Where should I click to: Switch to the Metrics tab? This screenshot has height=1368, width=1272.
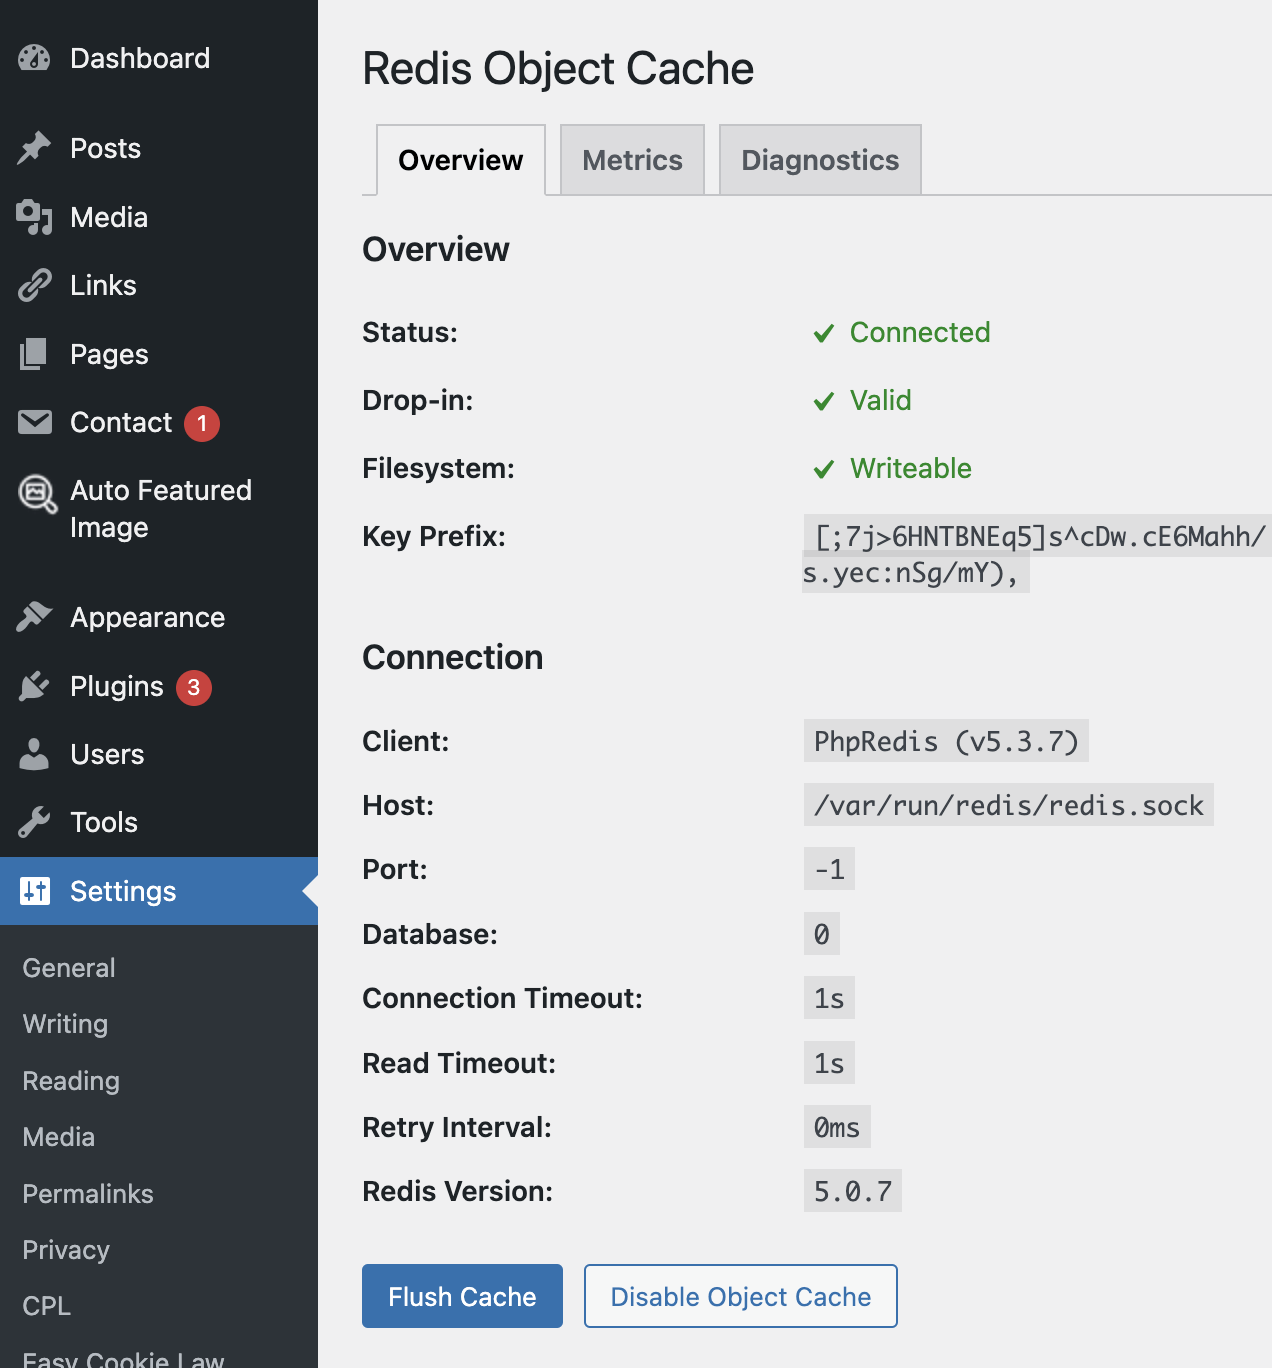(632, 159)
